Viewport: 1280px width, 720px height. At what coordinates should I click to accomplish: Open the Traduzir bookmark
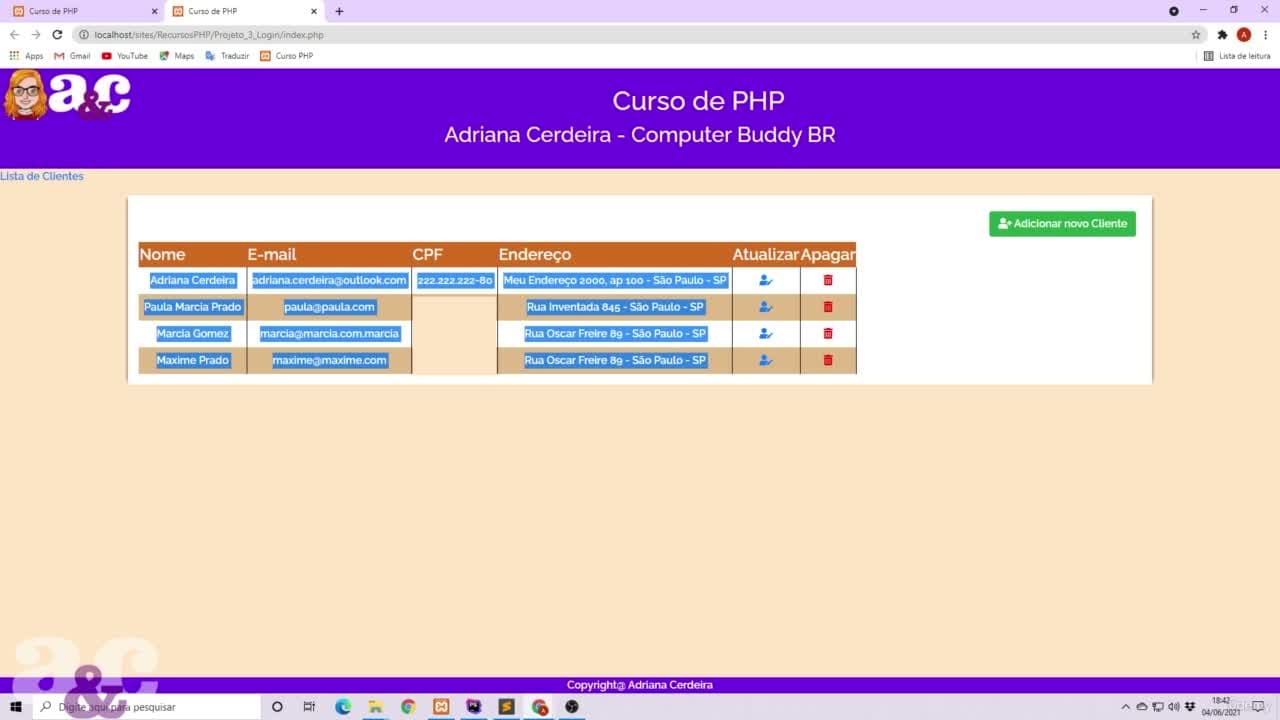227,56
